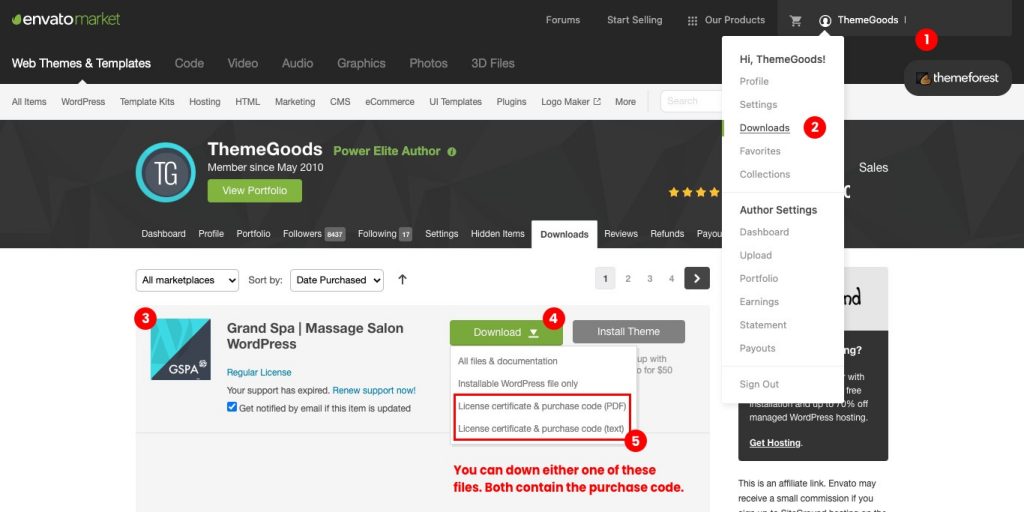Open the Hidden Items tab

[x=498, y=234]
